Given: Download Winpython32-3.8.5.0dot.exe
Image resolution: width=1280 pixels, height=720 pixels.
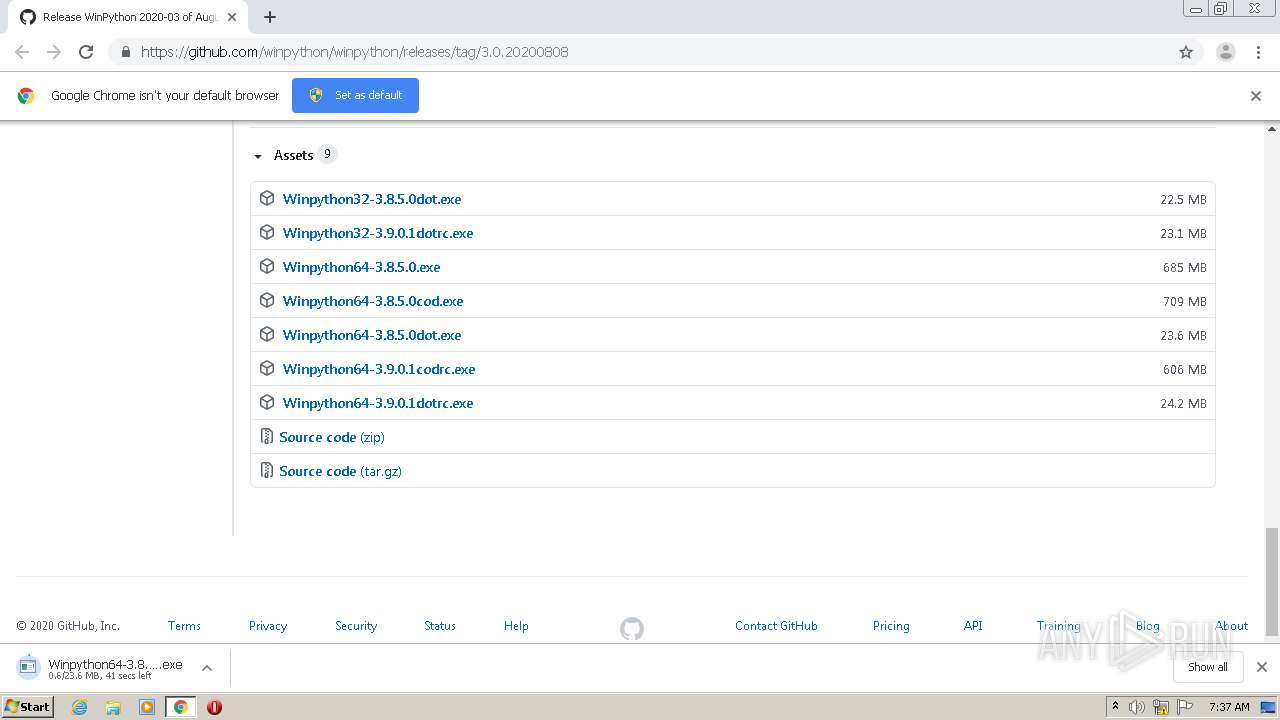Looking at the screenshot, I should (x=372, y=199).
